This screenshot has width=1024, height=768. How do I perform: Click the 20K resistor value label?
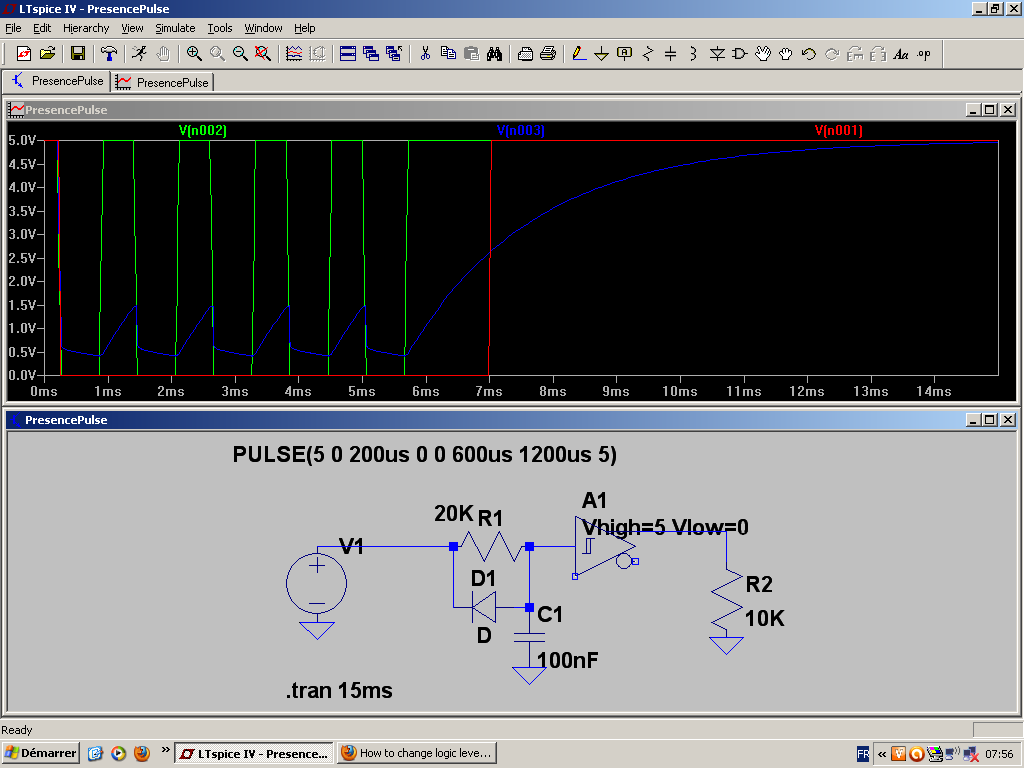[x=453, y=514]
